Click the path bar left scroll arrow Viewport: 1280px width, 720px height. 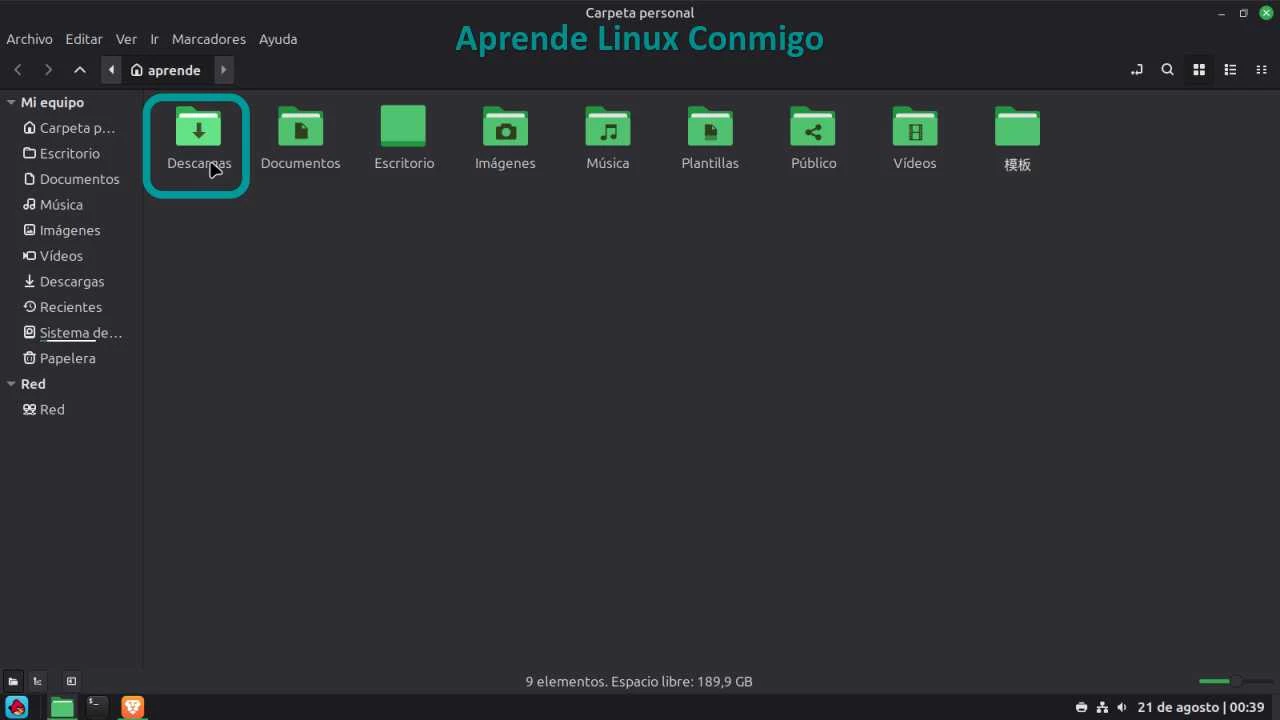pos(111,70)
